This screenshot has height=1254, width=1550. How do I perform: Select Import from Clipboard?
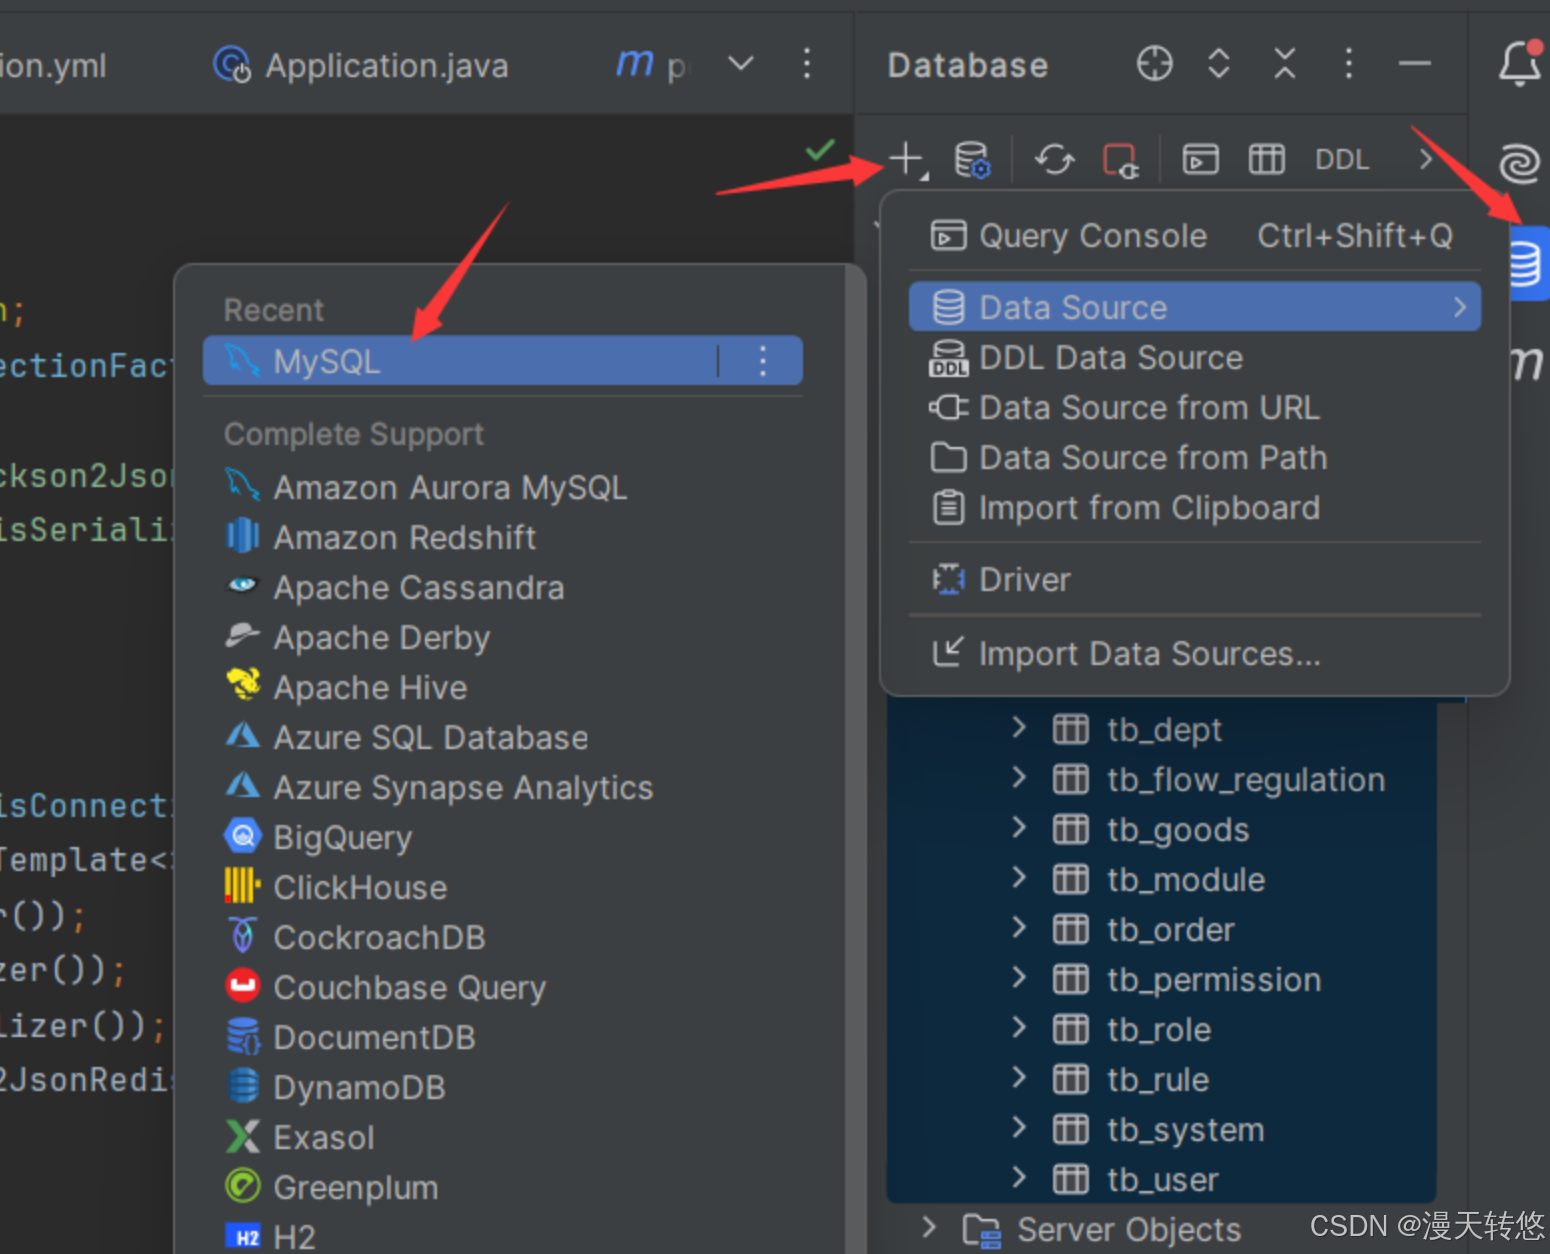click(x=1194, y=507)
